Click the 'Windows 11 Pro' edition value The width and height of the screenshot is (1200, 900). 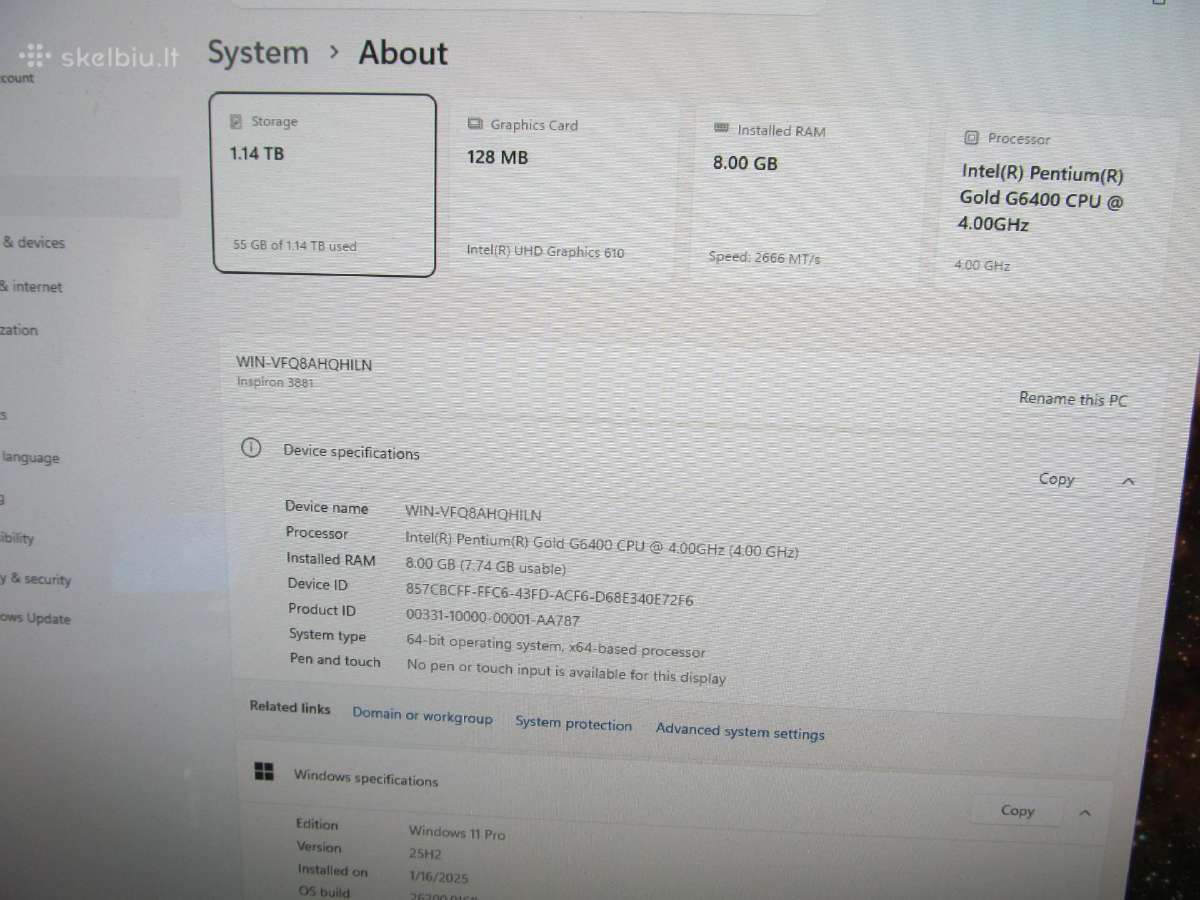(456, 832)
